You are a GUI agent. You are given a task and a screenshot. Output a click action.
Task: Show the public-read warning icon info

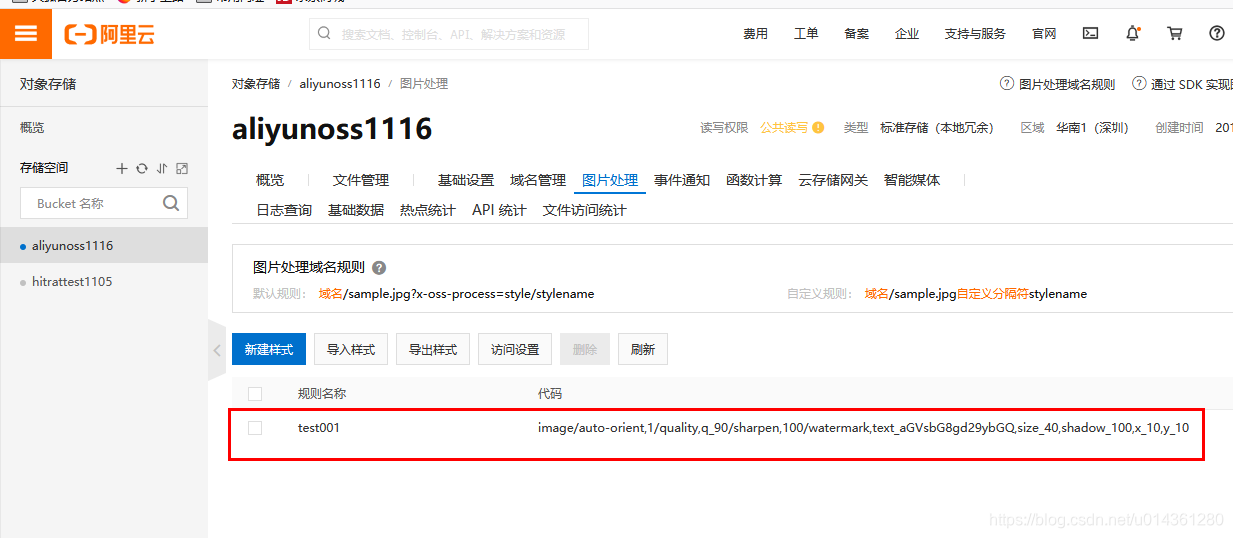click(x=818, y=128)
